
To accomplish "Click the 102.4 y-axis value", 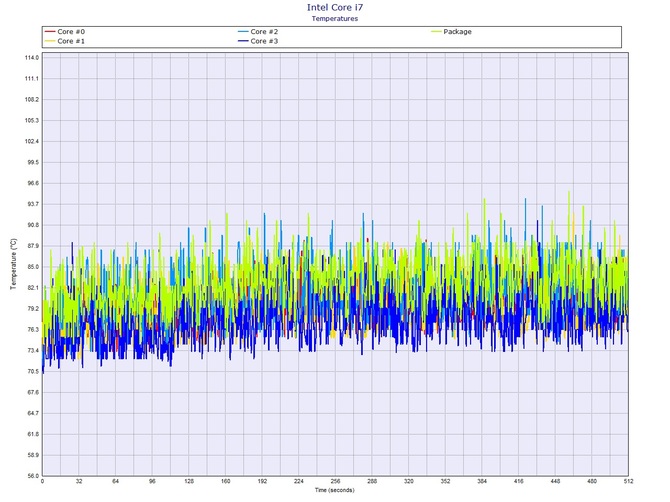I will click(32, 141).
